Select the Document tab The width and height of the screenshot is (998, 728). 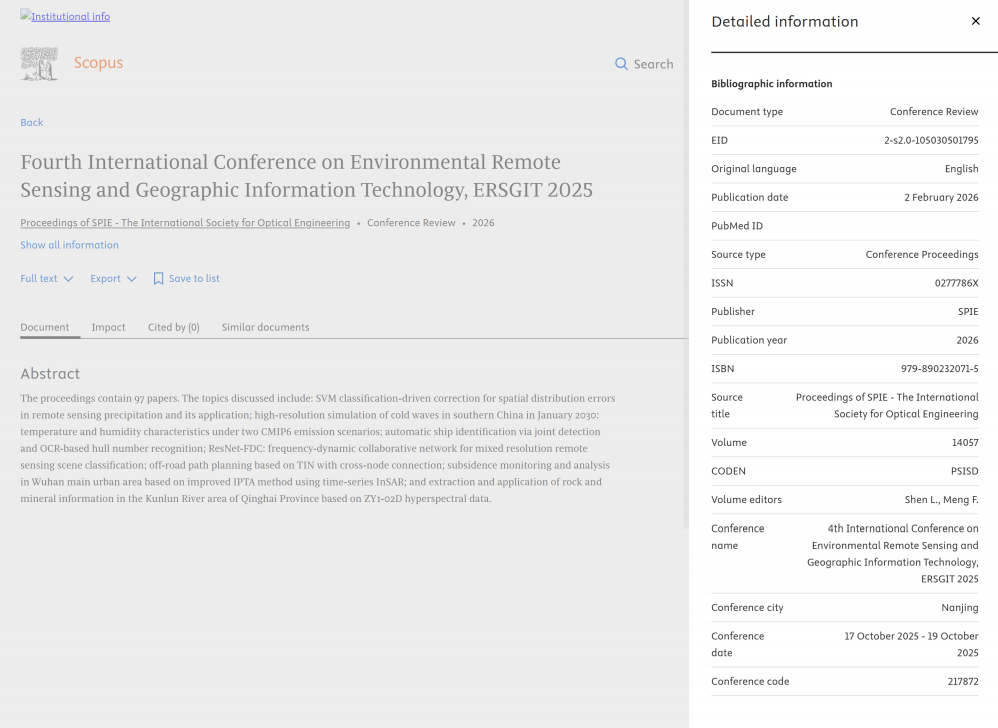45,327
